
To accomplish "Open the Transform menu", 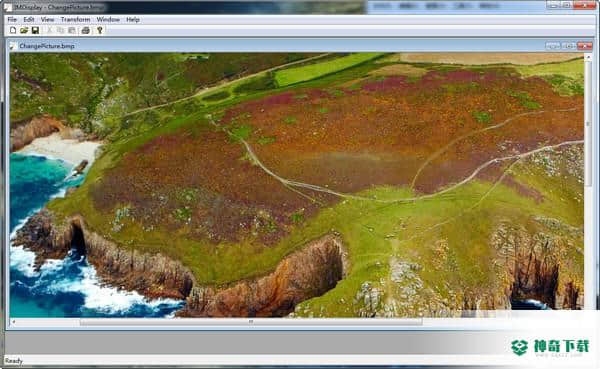I will (75, 20).
